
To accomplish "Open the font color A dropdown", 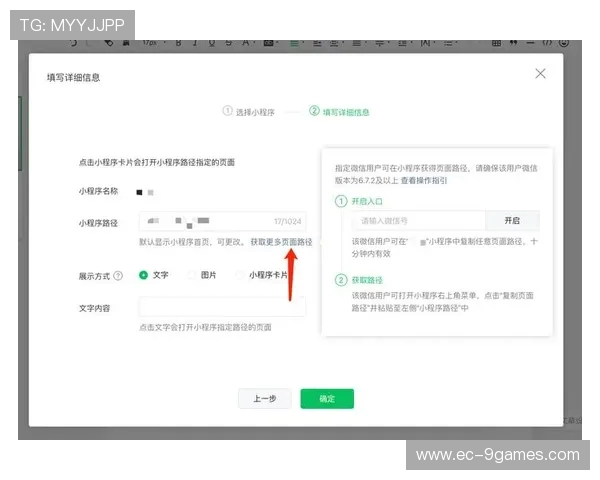I will tap(247, 43).
